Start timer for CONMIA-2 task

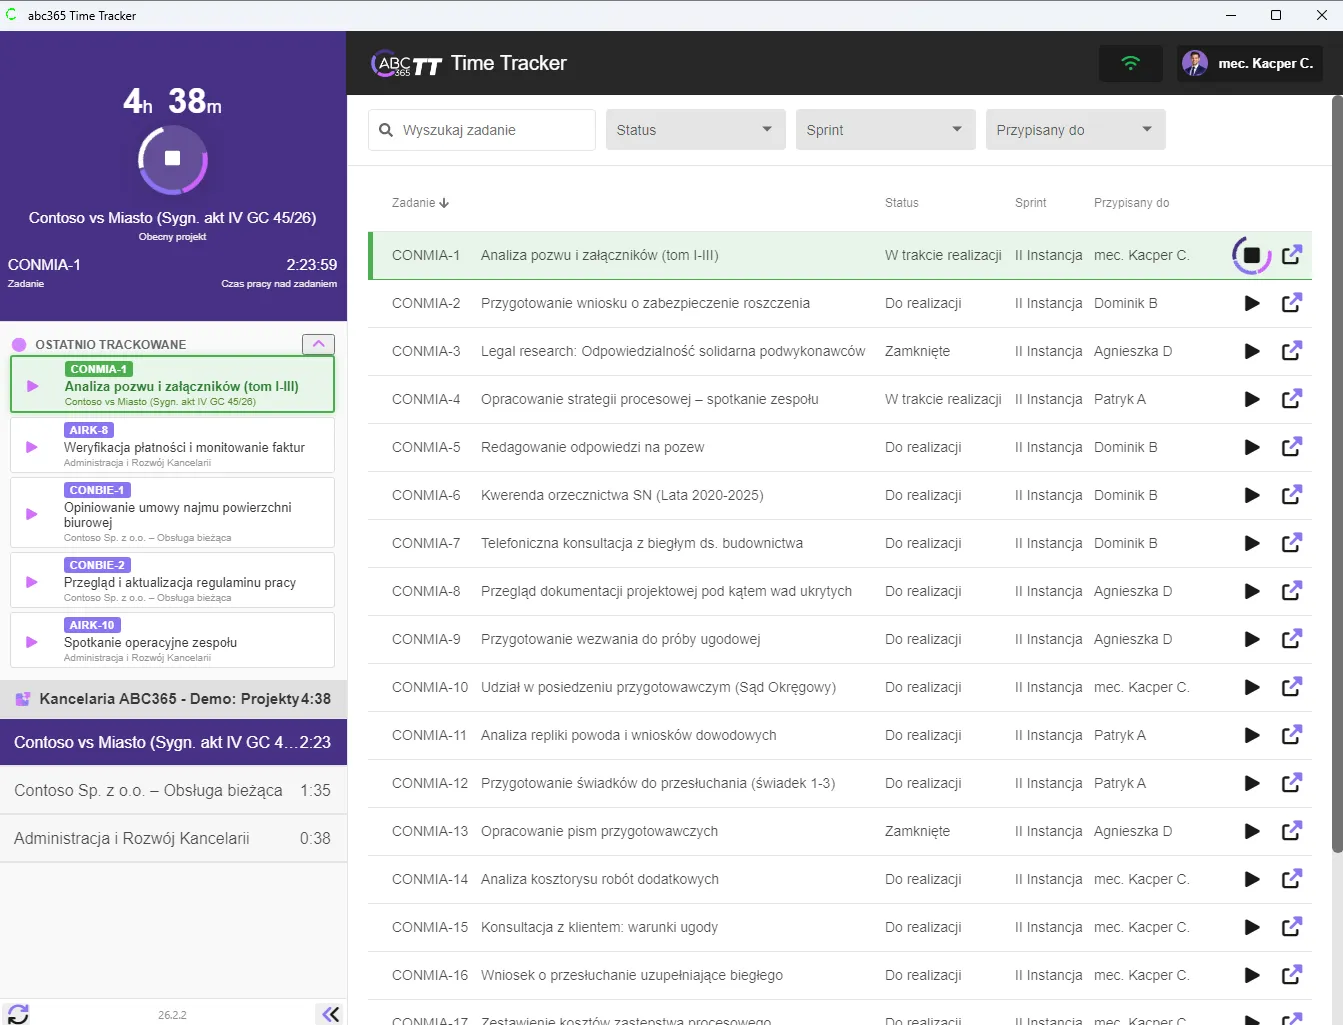pyautogui.click(x=1251, y=303)
